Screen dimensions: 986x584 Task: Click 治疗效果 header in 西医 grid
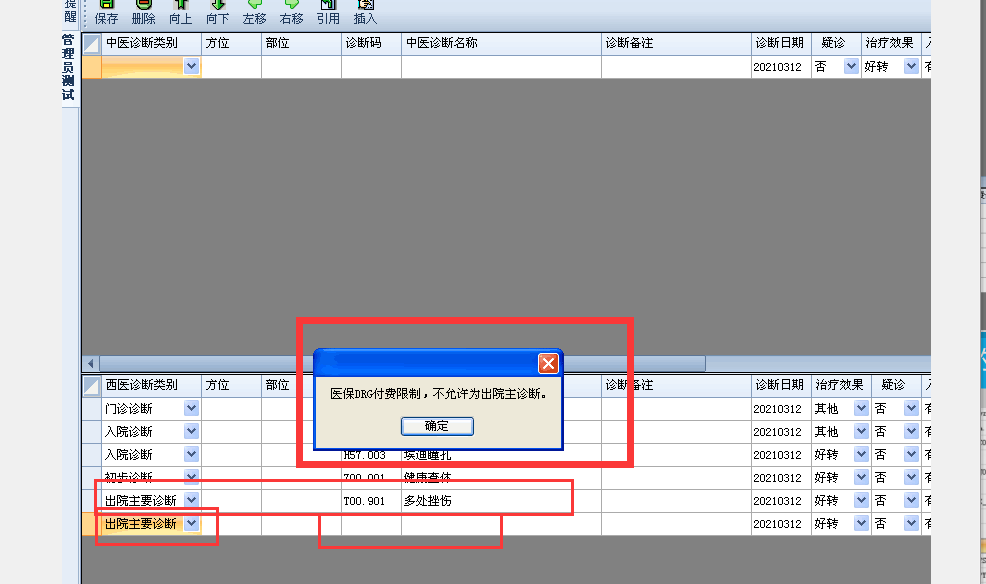[841, 385]
